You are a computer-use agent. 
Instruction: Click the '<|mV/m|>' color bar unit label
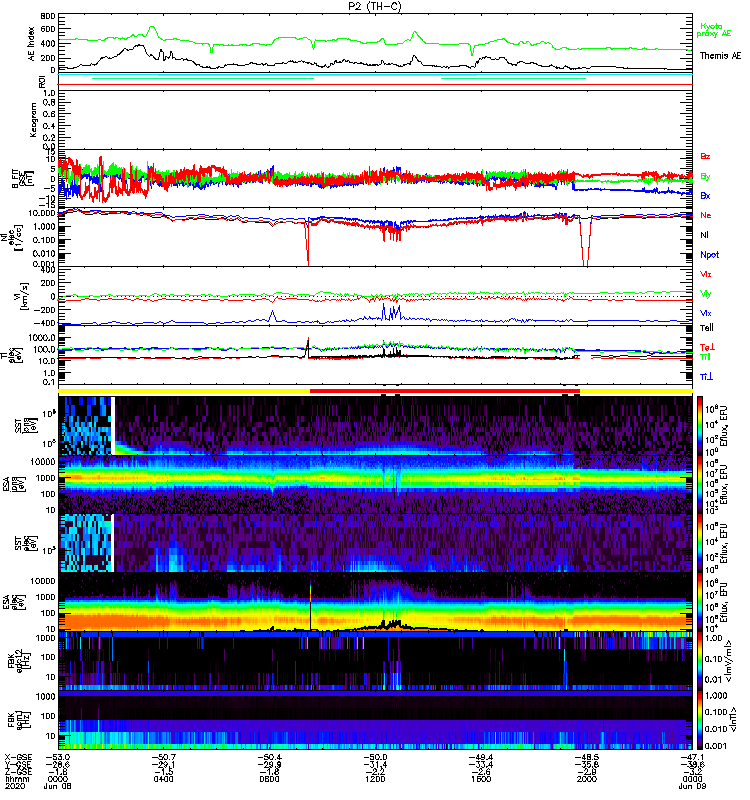[729, 661]
